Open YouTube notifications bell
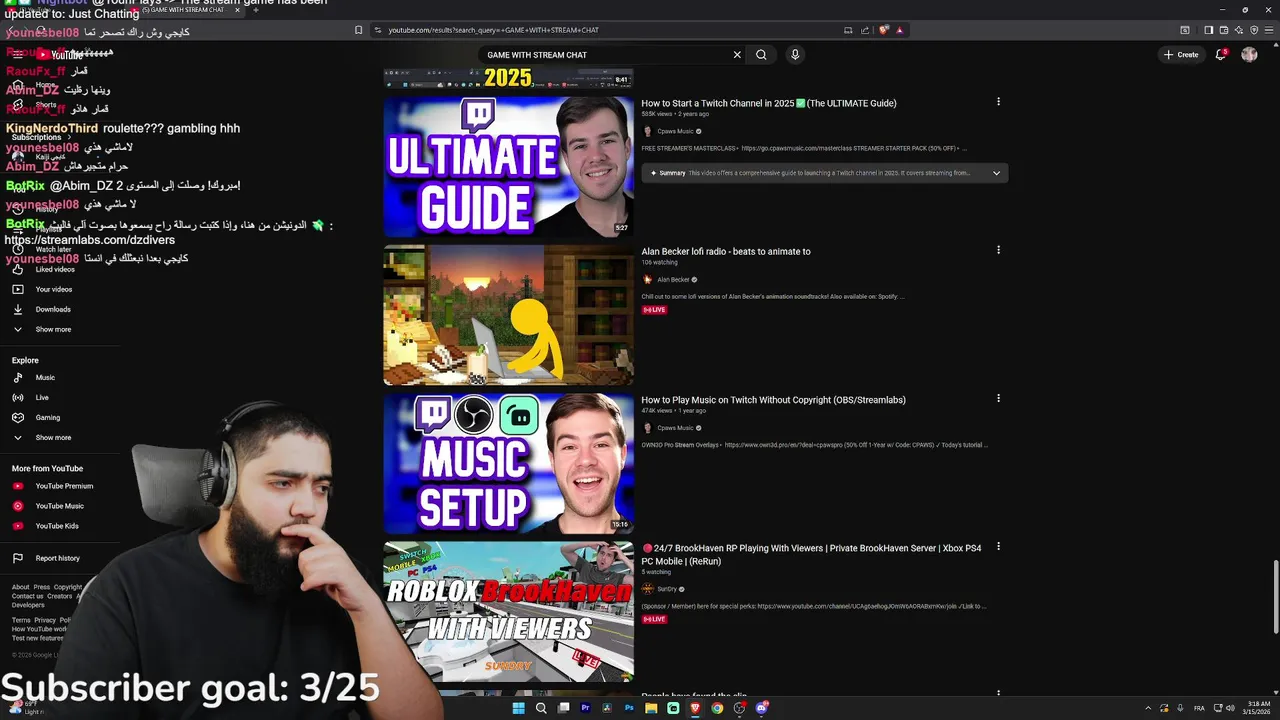The width and height of the screenshot is (1280, 720). click(x=1220, y=55)
